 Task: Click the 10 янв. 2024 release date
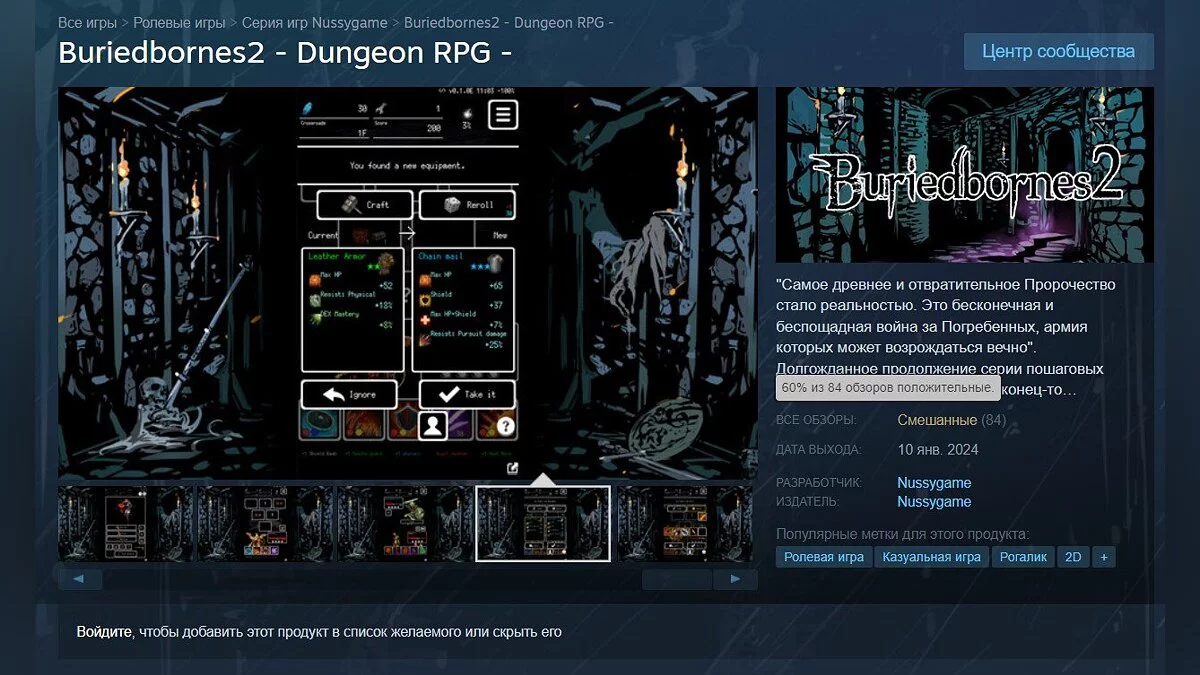tap(938, 449)
